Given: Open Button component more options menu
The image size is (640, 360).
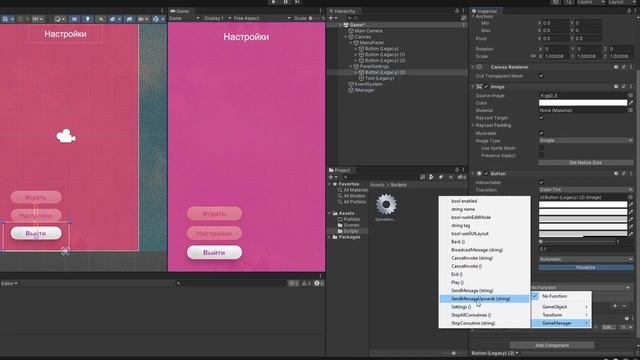Looking at the screenshot, I should coord(631,173).
